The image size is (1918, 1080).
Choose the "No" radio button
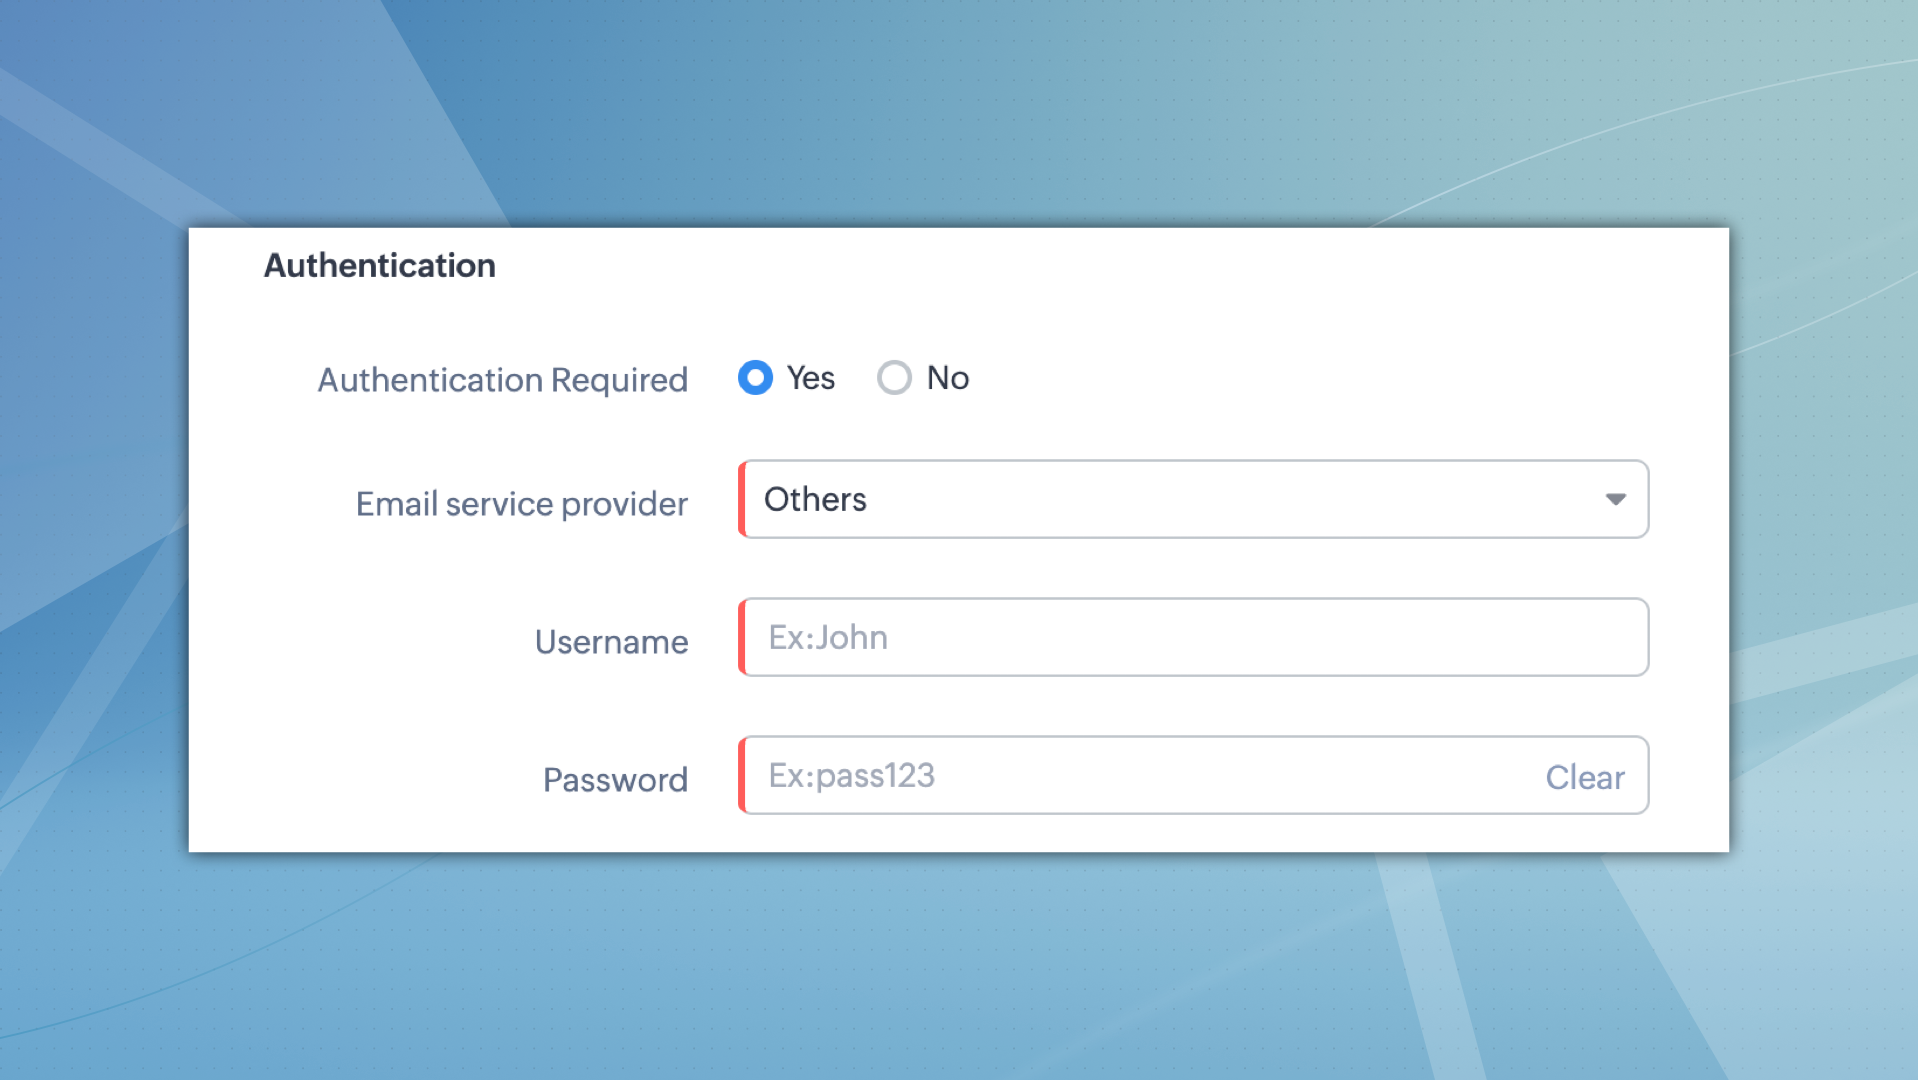coord(894,378)
